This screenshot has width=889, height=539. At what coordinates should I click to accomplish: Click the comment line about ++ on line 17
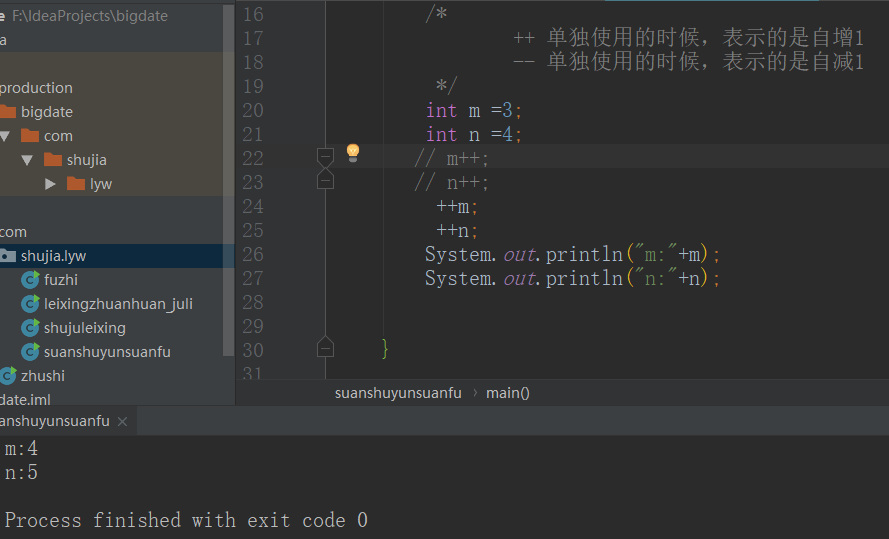coord(688,38)
